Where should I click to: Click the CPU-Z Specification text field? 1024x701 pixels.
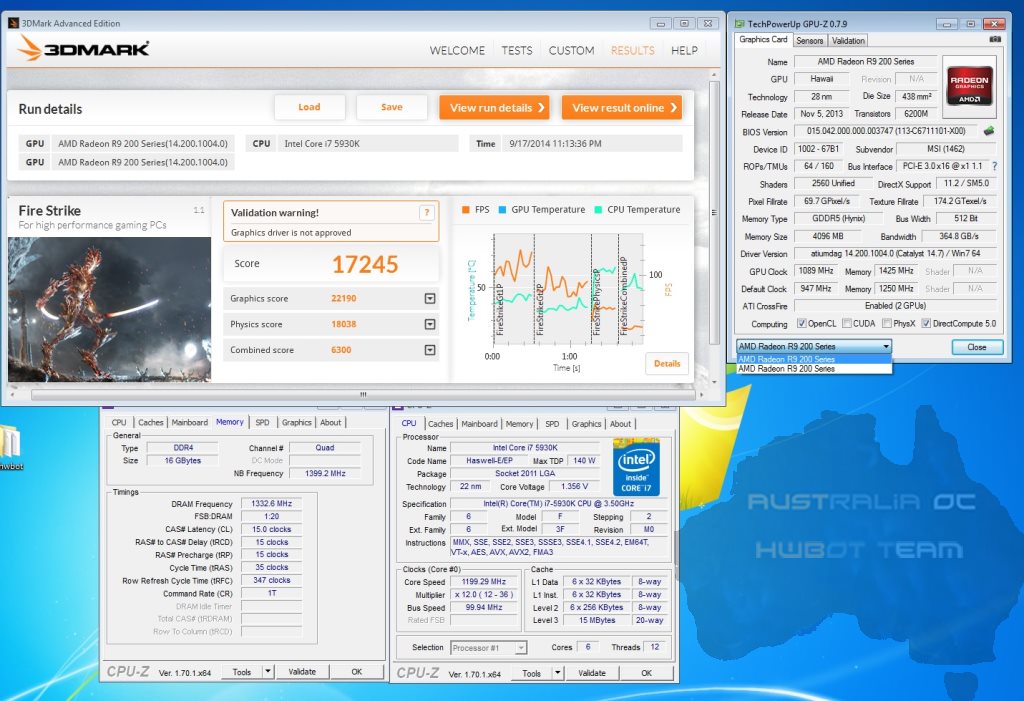click(558, 504)
